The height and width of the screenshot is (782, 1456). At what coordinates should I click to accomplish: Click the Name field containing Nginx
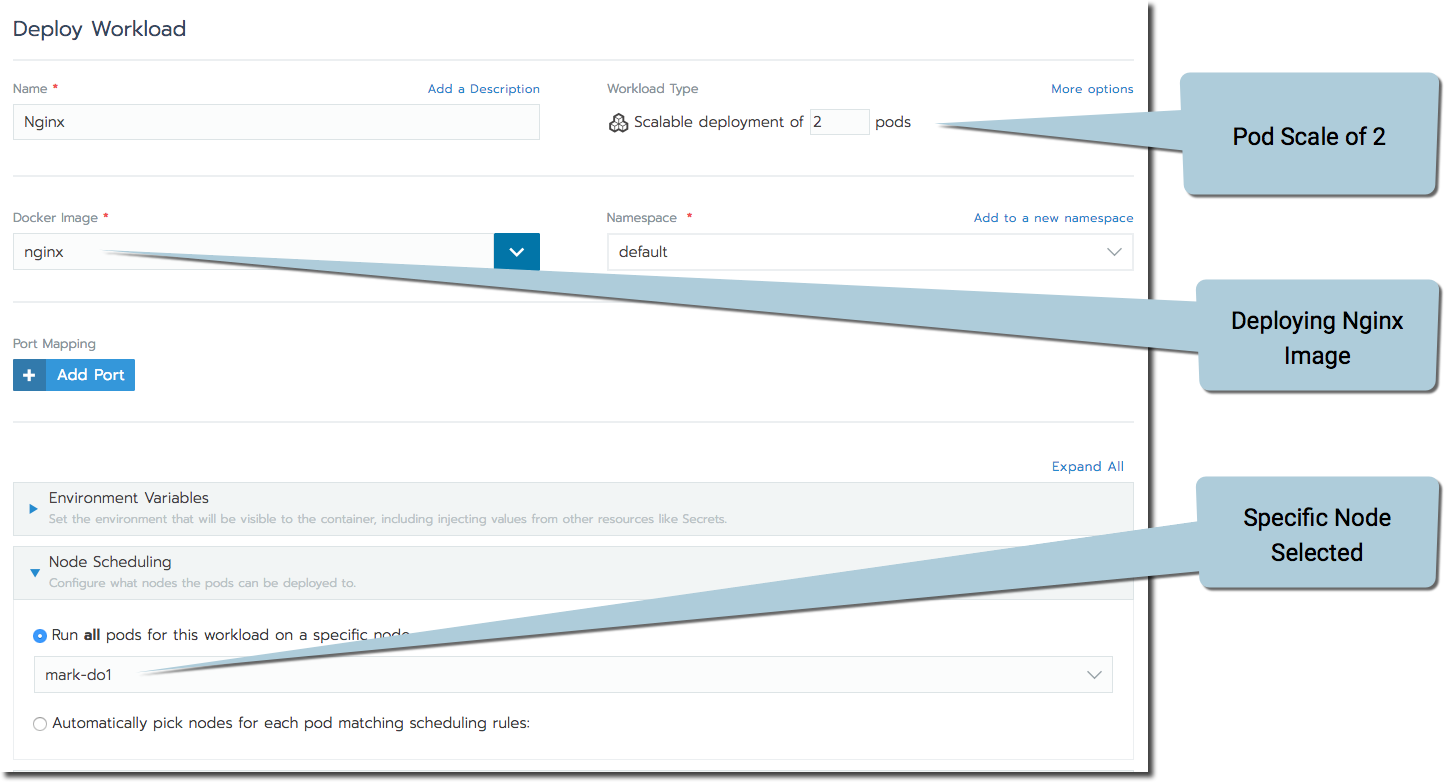[x=276, y=121]
